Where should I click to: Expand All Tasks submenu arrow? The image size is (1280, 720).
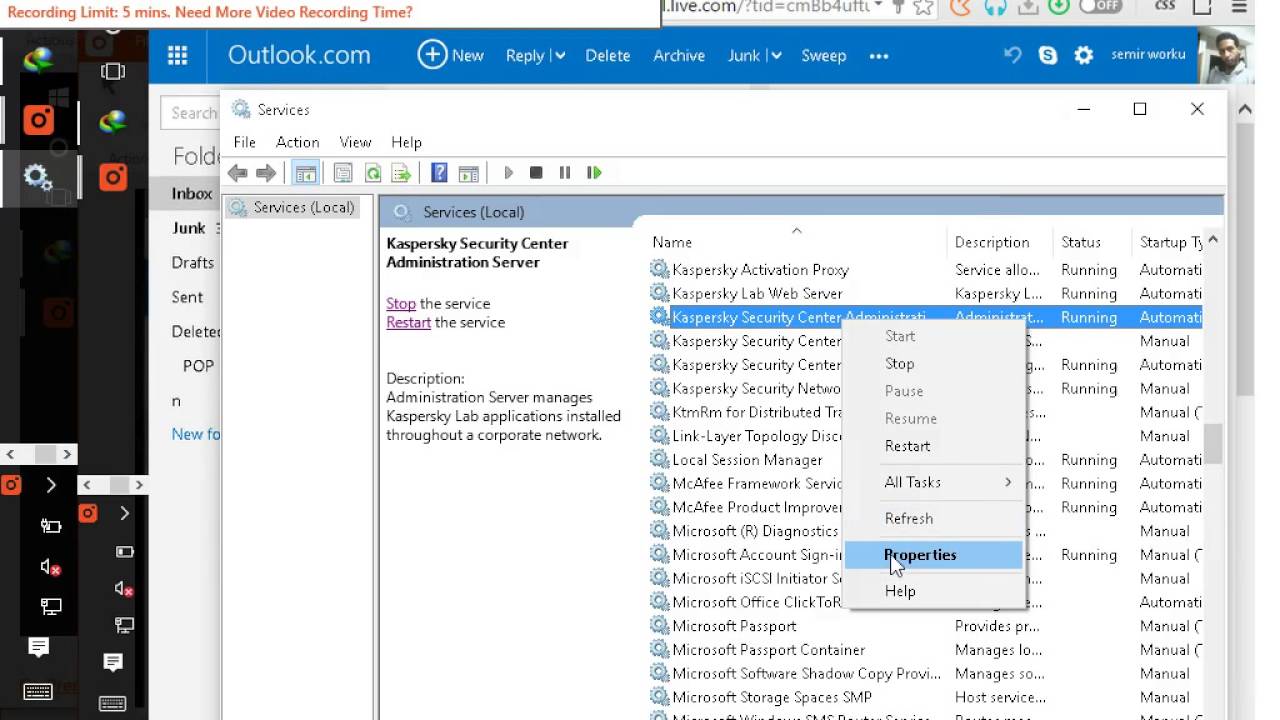pos(1008,482)
